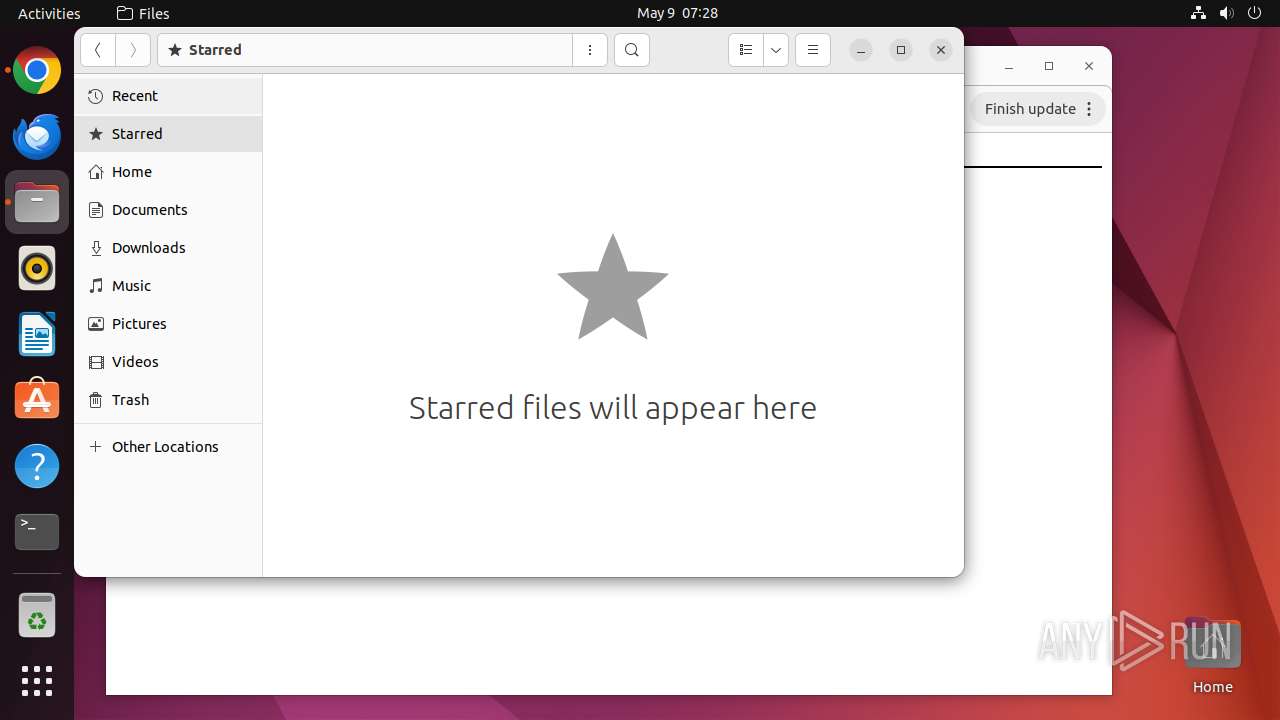Open Documents in the sidebar
1280x720 pixels.
pos(168,210)
